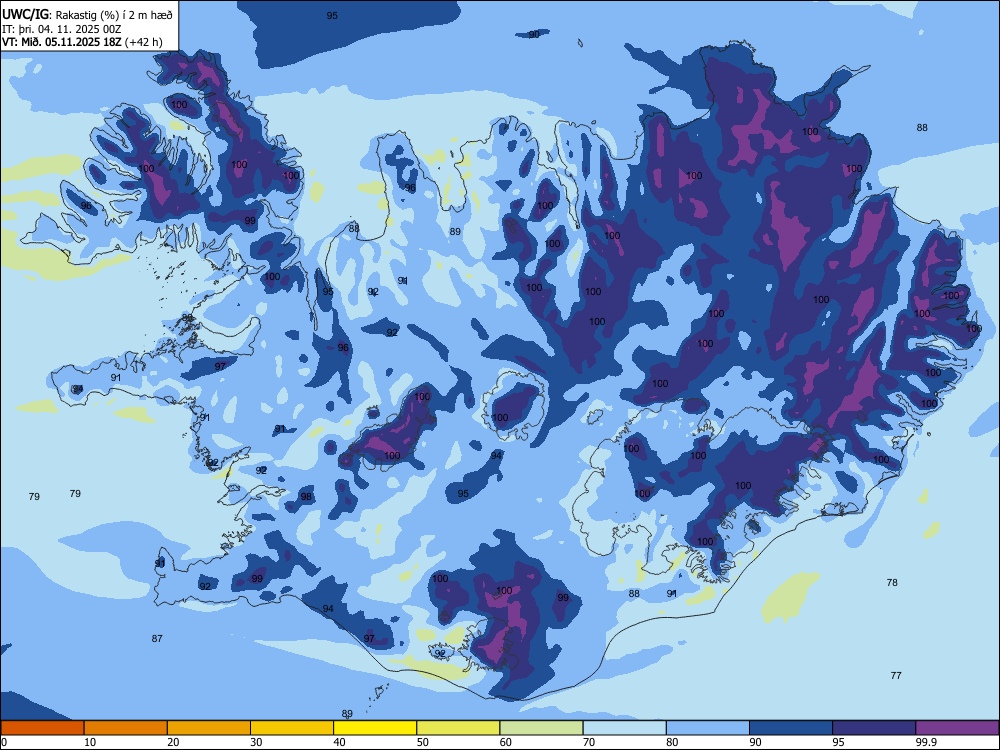Select the 'IT: þri. 04. 11. 2025 00Z' line
This screenshot has height=750, width=1000.
tap(61, 29)
